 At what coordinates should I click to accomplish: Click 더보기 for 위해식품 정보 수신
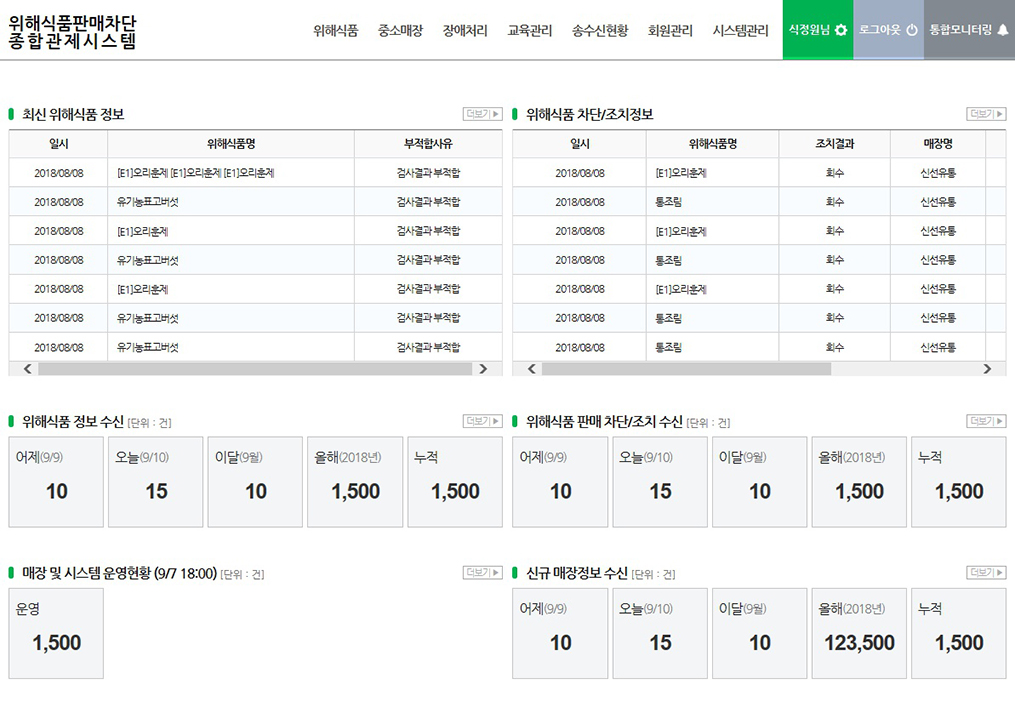tap(482, 421)
